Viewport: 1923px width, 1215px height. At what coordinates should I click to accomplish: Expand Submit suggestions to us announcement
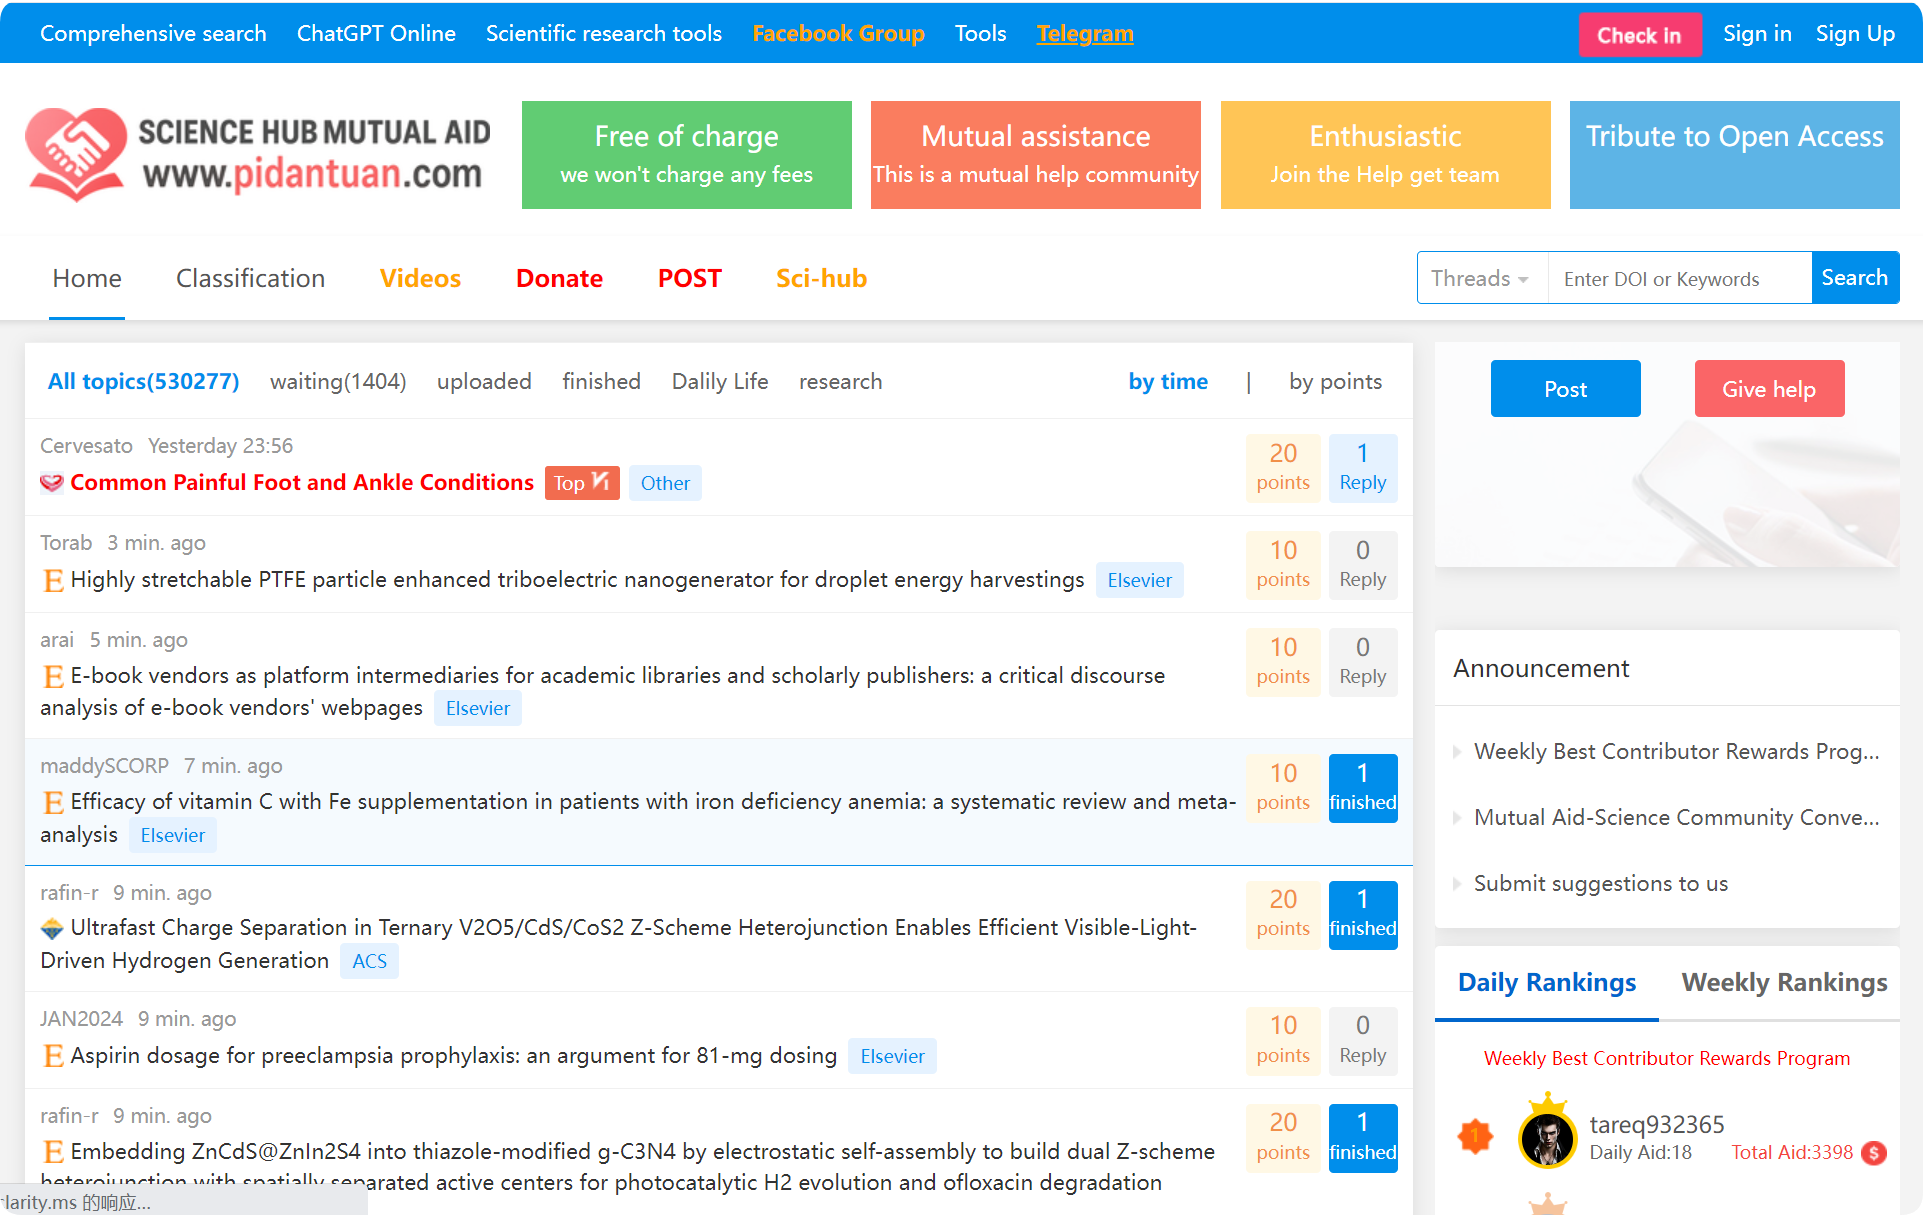(x=1600, y=884)
